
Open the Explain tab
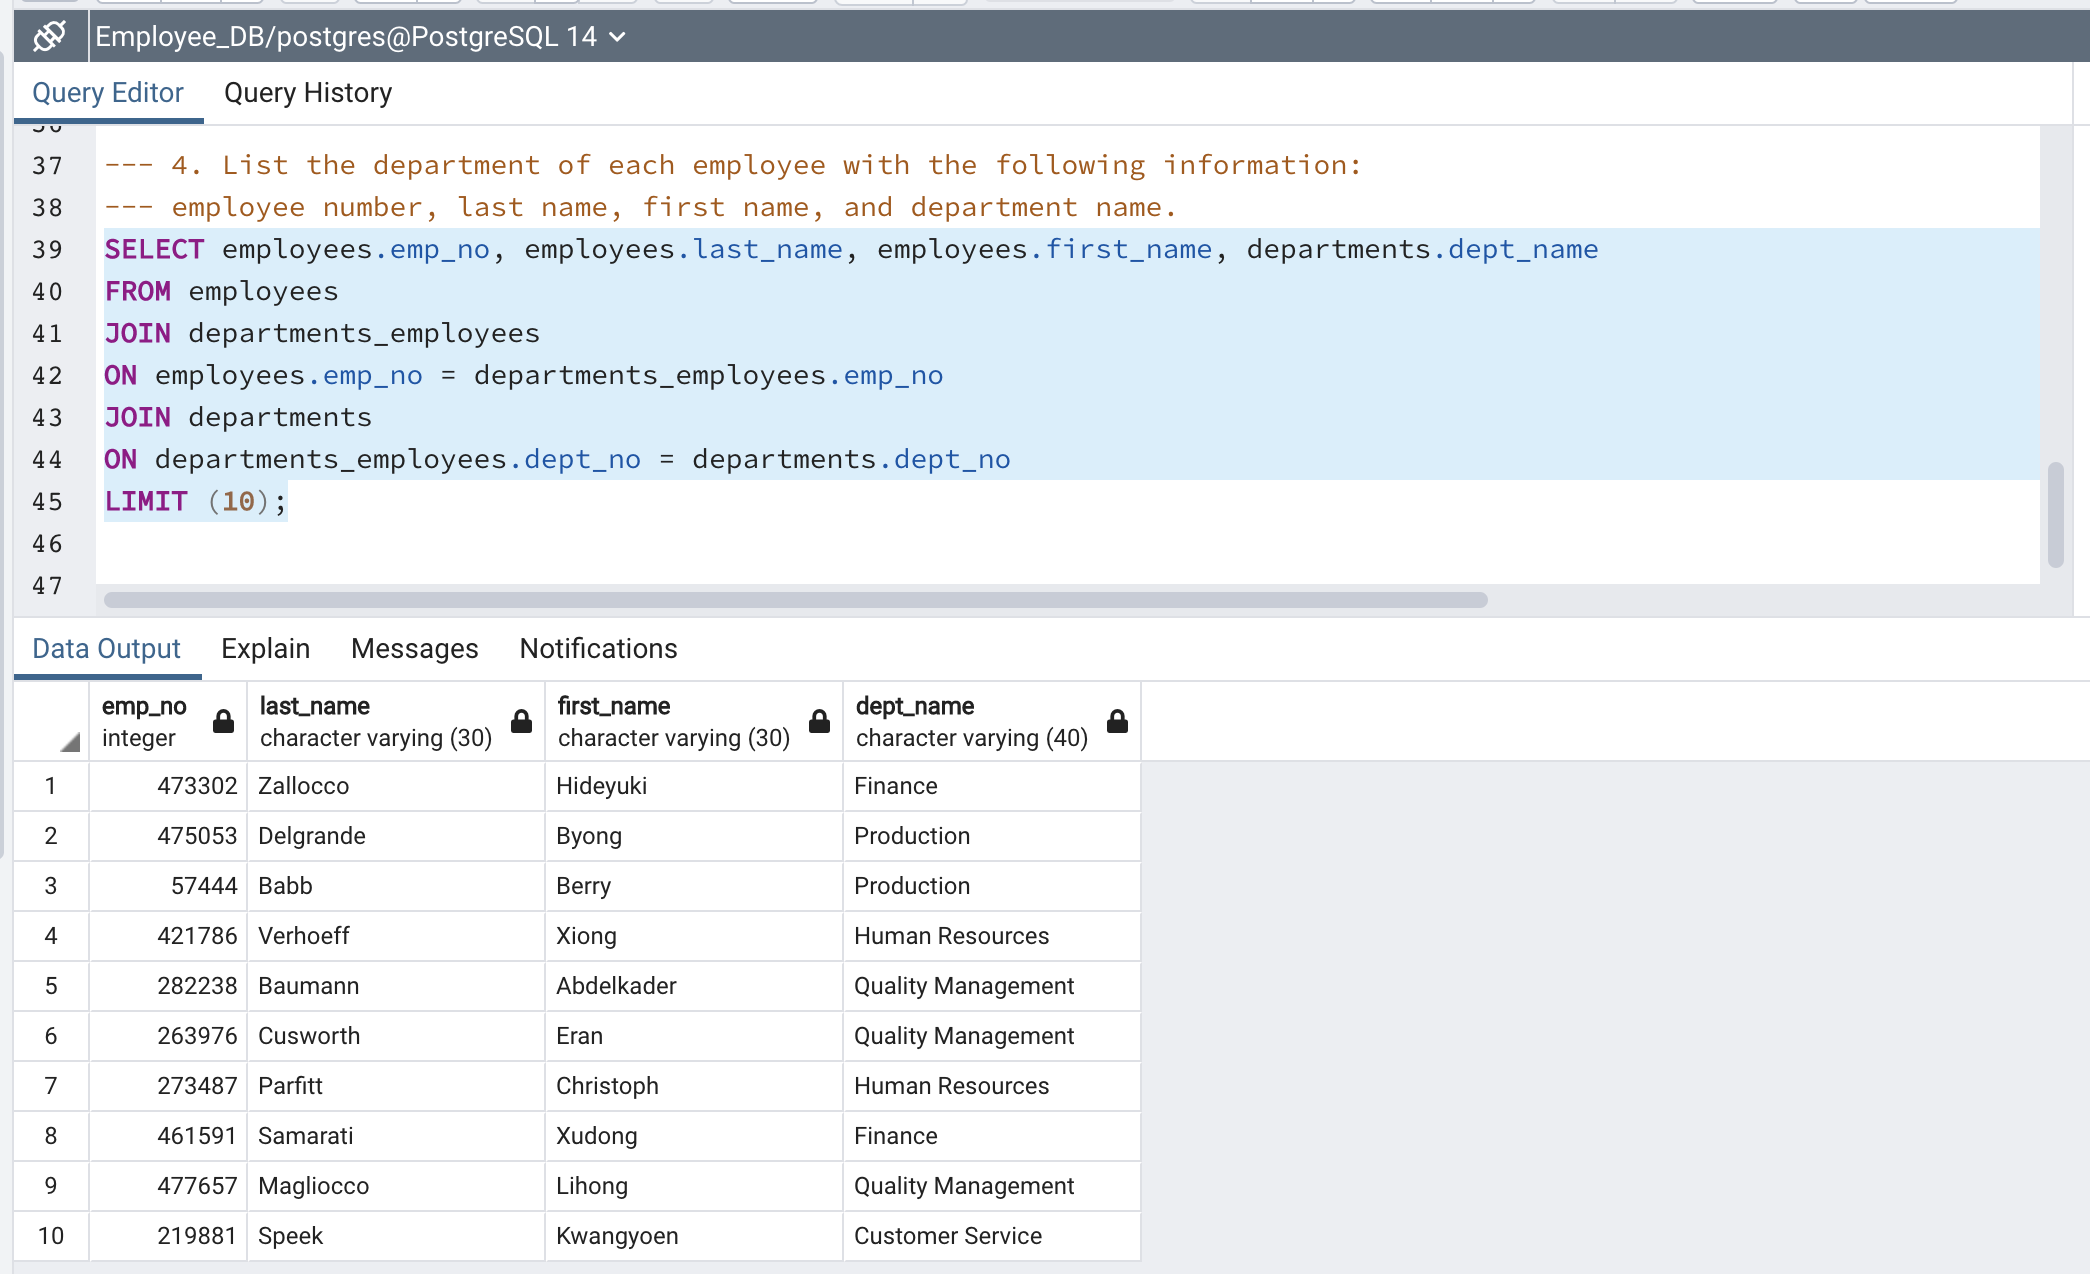265,649
